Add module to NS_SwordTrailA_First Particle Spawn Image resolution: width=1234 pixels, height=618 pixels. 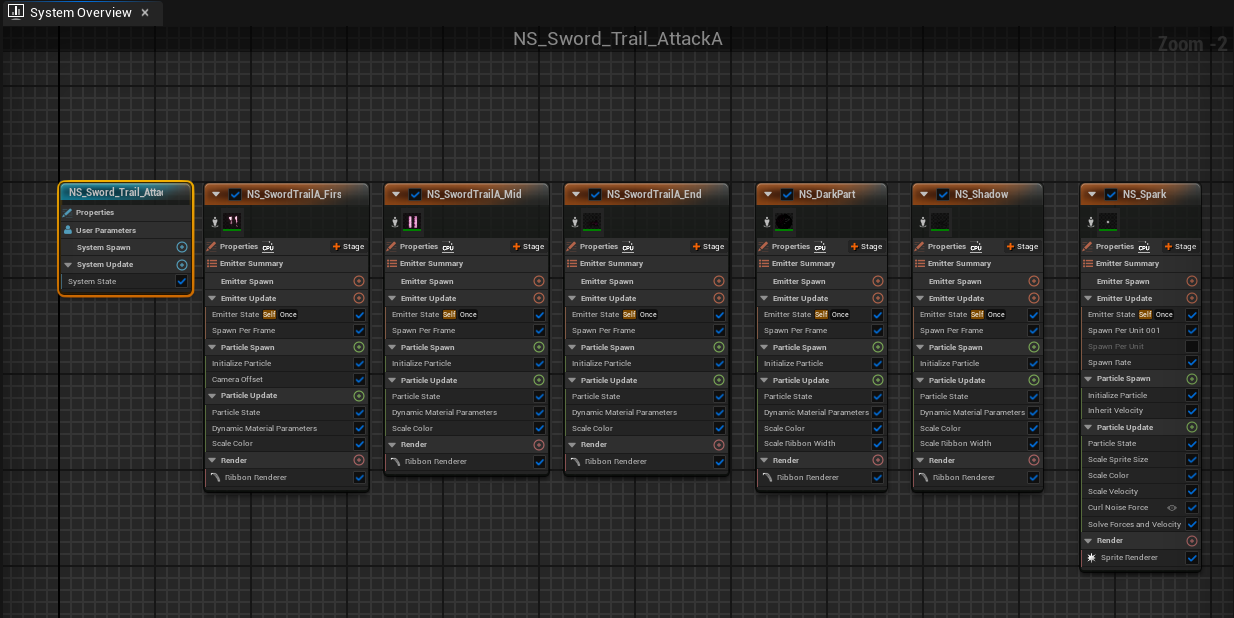359,347
